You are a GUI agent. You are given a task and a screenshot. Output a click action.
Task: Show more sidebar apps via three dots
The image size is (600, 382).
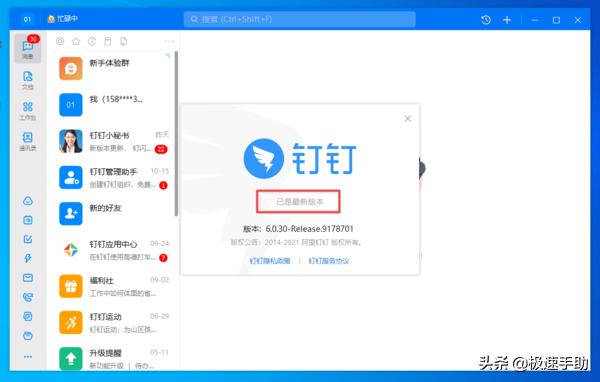tap(28, 357)
